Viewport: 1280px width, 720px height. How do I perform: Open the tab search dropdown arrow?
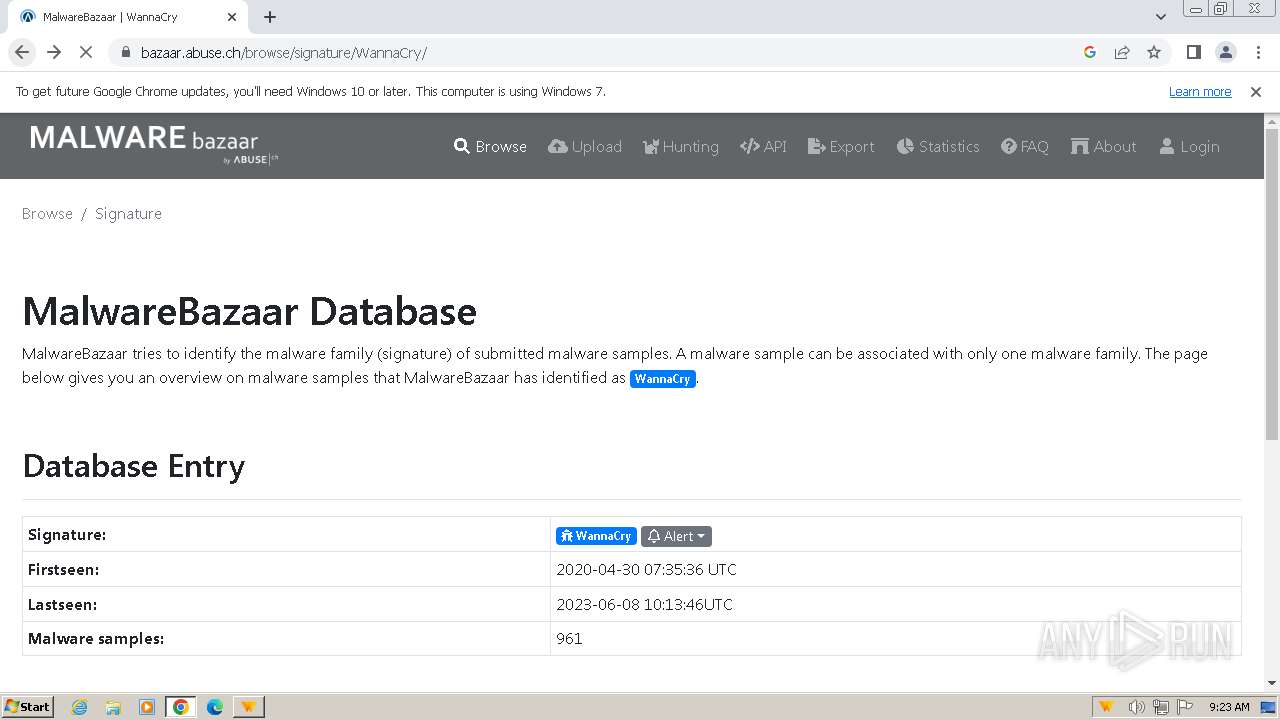[x=1160, y=17]
